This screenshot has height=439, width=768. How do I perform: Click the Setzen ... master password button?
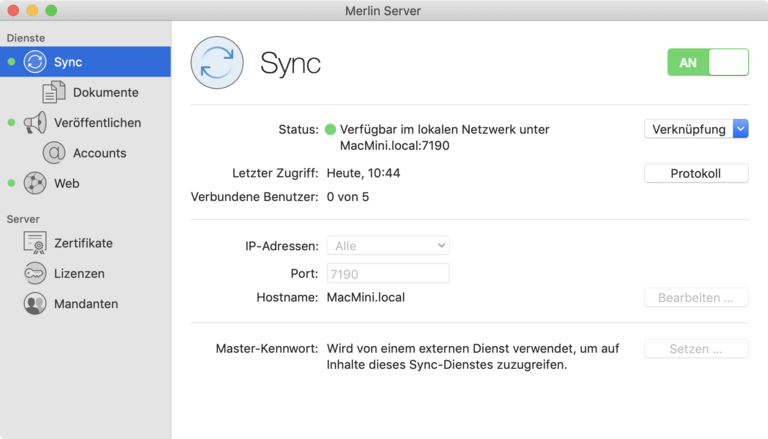pos(696,349)
